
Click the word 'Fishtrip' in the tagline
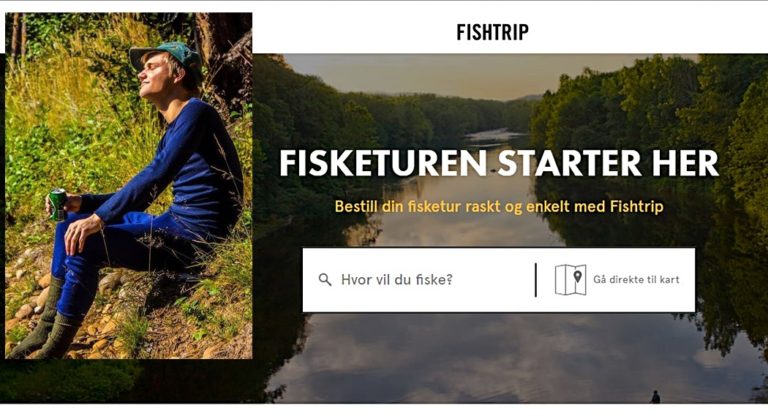click(x=637, y=206)
